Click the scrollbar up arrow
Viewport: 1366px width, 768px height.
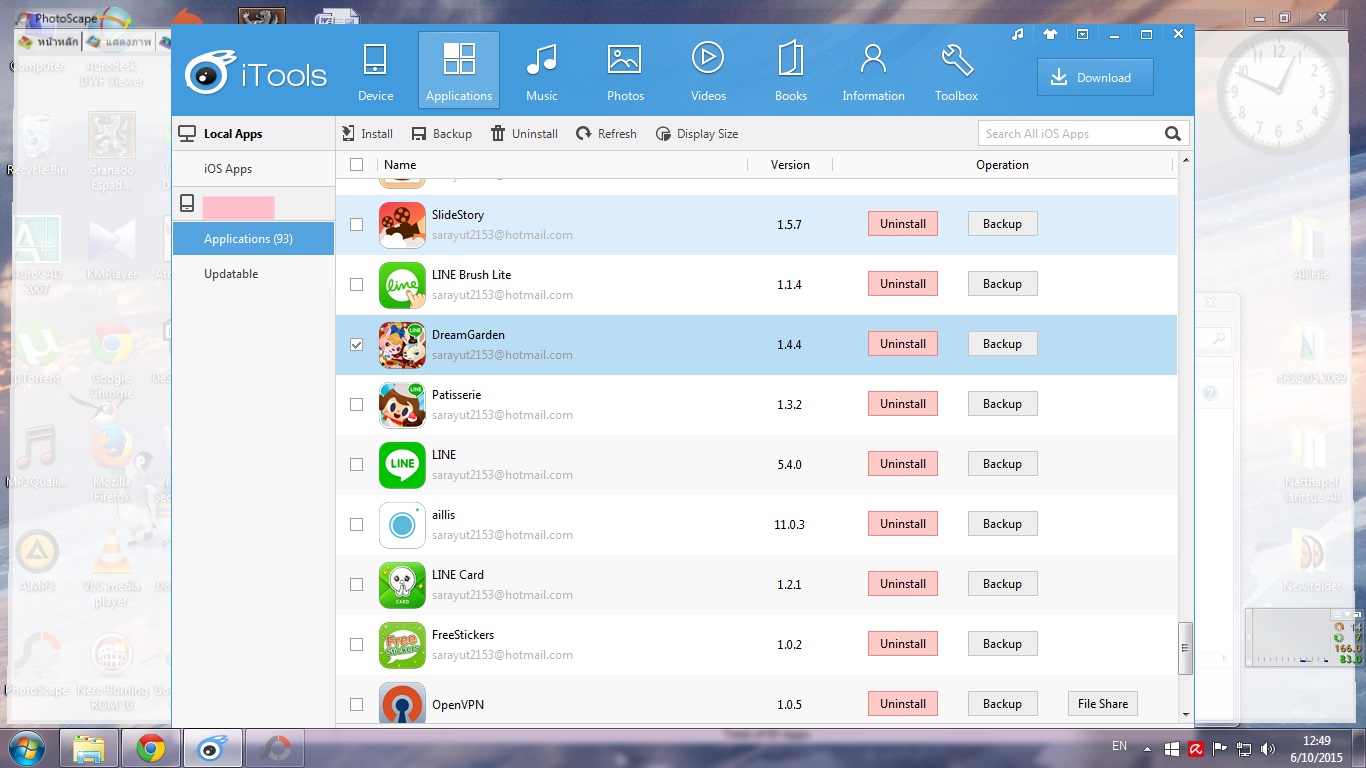point(1186,160)
